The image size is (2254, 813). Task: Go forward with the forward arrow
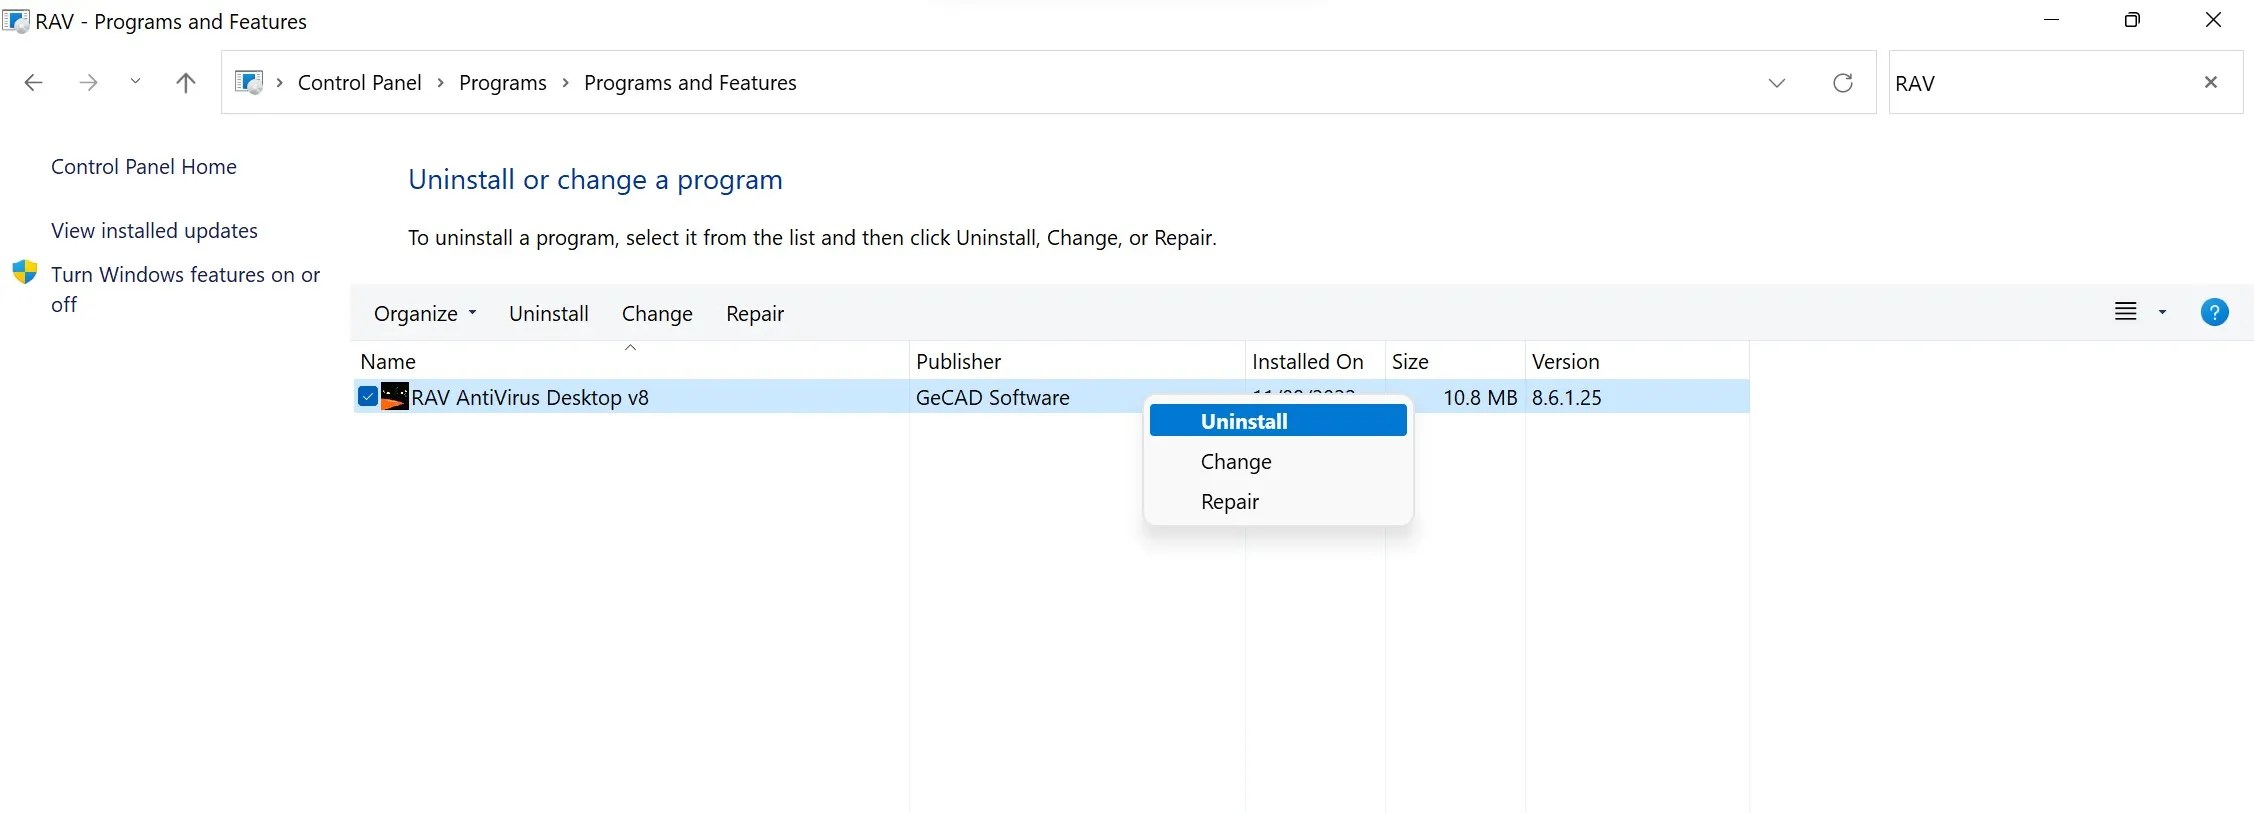[x=88, y=83]
